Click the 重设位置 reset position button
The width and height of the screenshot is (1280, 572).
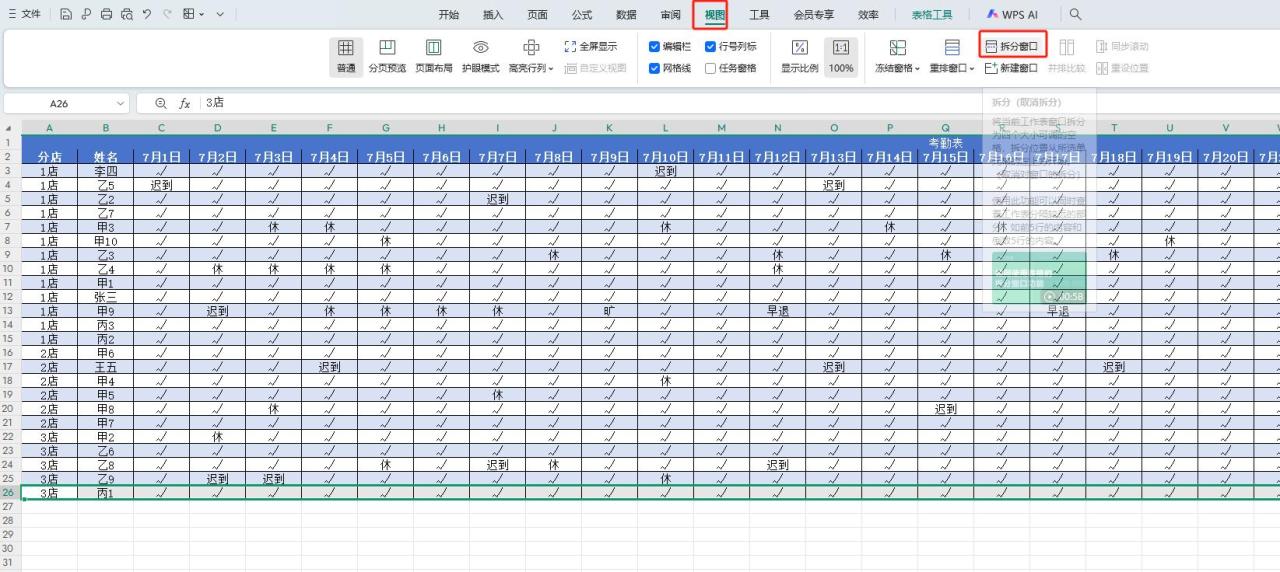tap(1122, 68)
